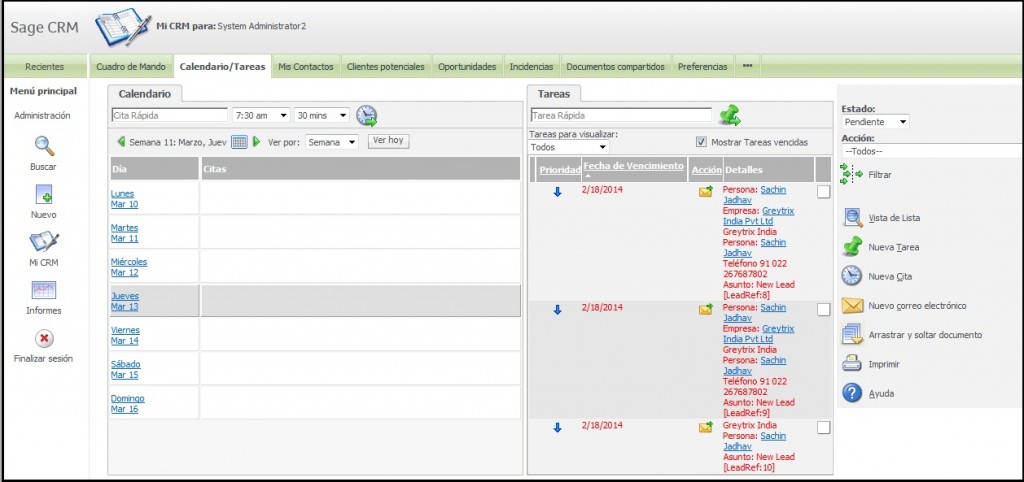The image size is (1024, 482).
Task: Click the action envelope icon for LeadRef:10 task
Action: click(x=705, y=427)
